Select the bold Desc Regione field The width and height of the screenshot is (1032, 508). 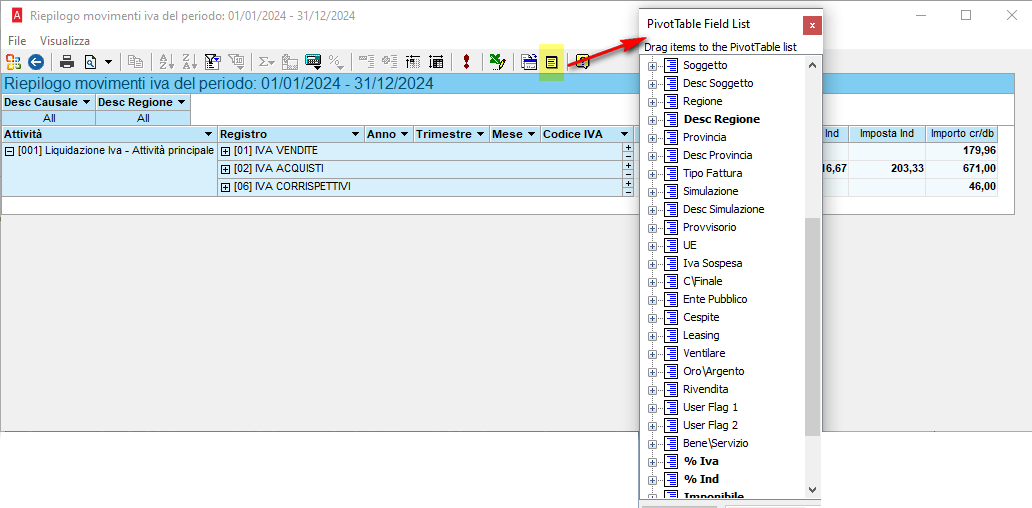tap(722, 120)
